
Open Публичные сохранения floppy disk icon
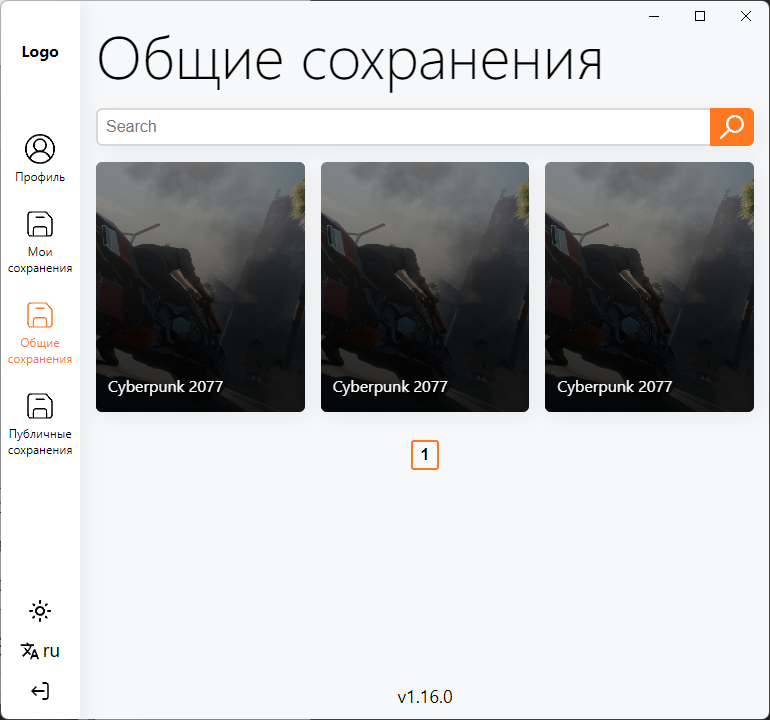pos(40,406)
